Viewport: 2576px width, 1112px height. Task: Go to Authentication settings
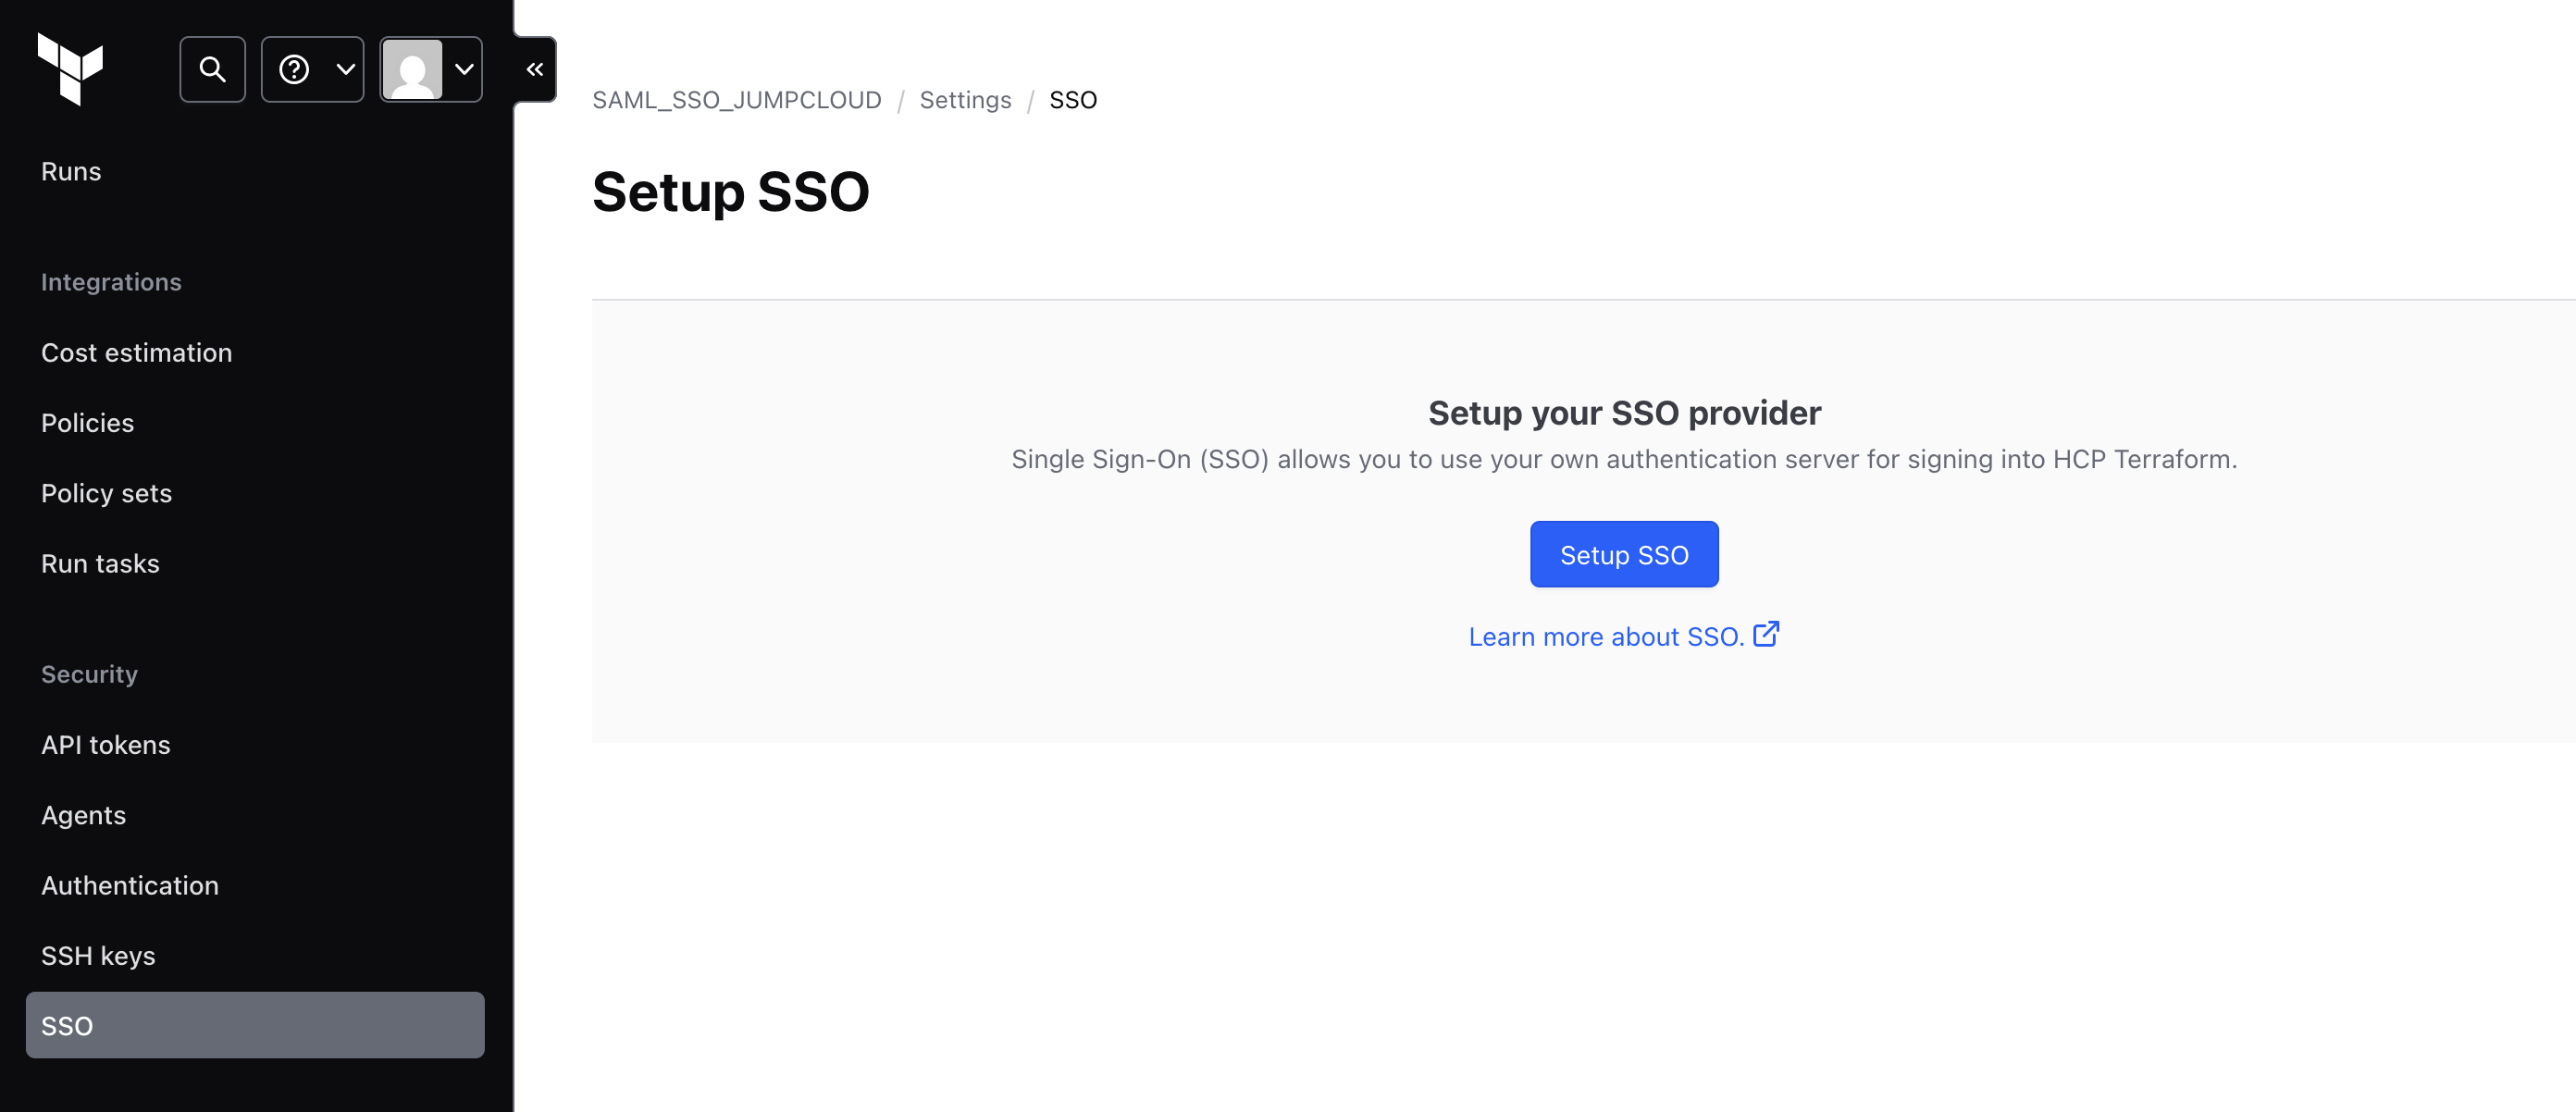(x=129, y=884)
